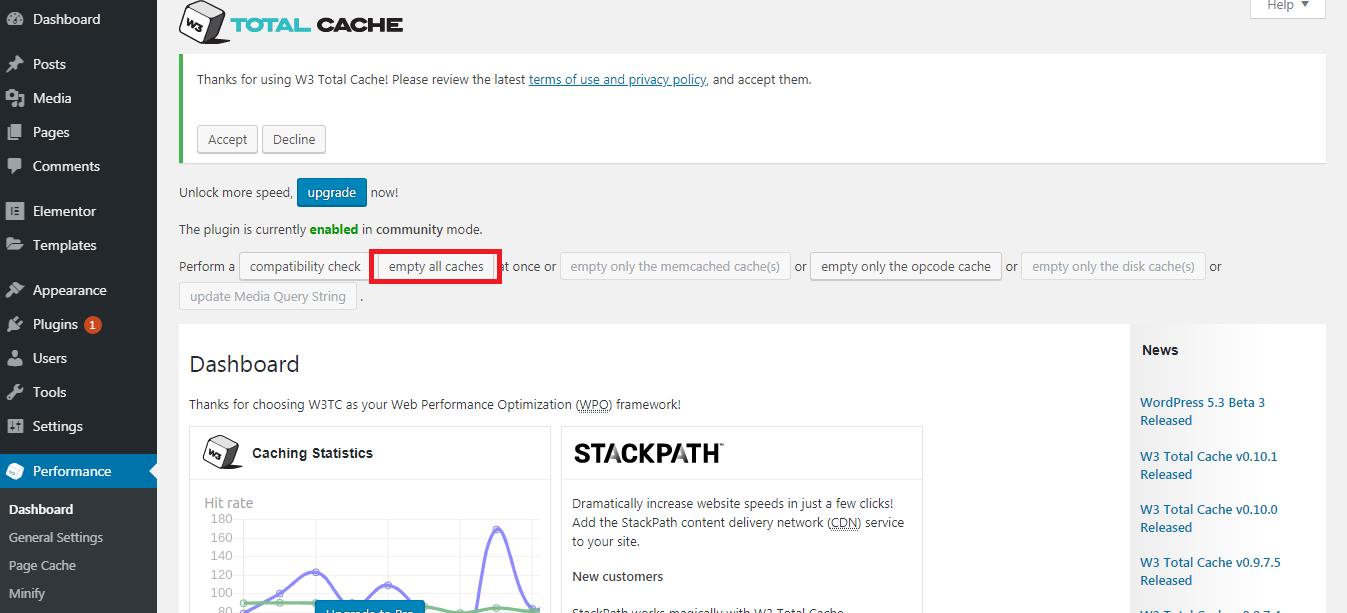Image resolution: width=1347 pixels, height=613 pixels.
Task: Open terms of use and privacy policy link
Action: (x=618, y=79)
